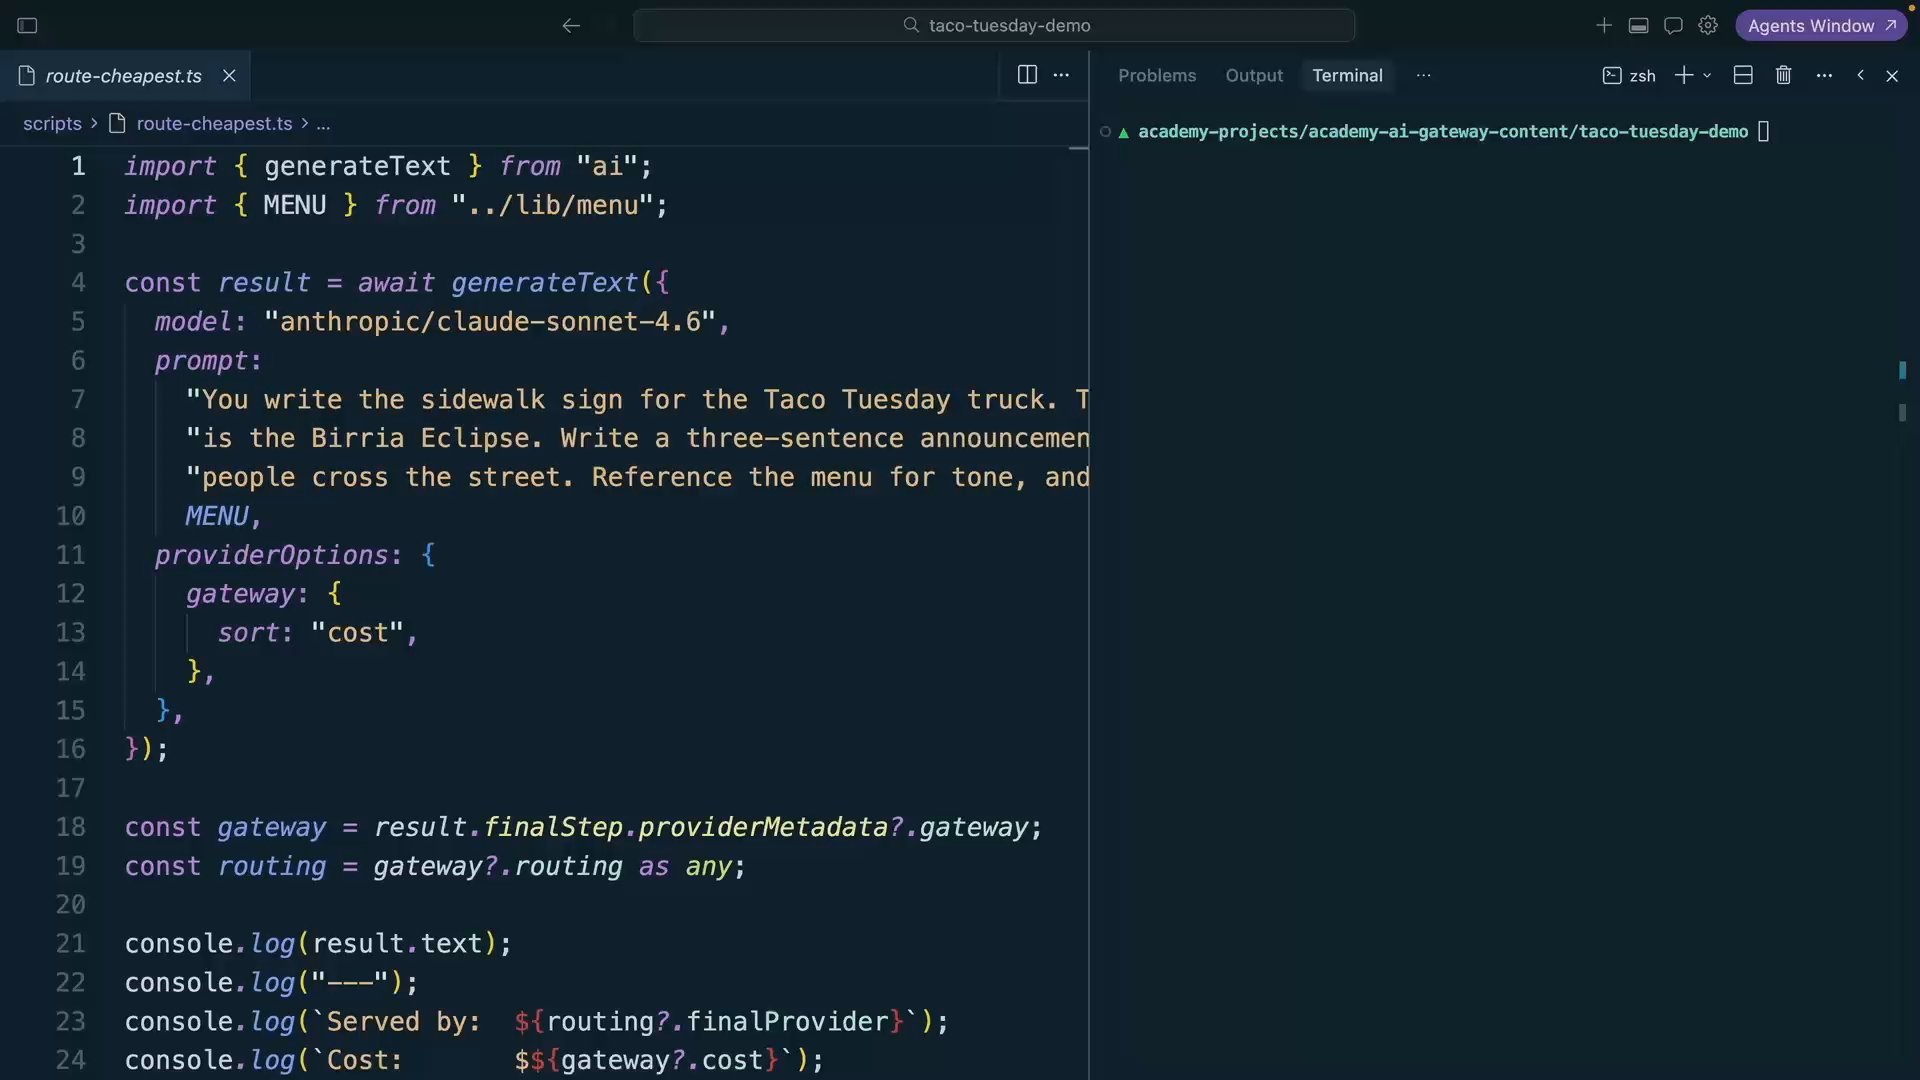The width and height of the screenshot is (1920, 1080).
Task: Close the terminal panel
Action: tap(1892, 76)
